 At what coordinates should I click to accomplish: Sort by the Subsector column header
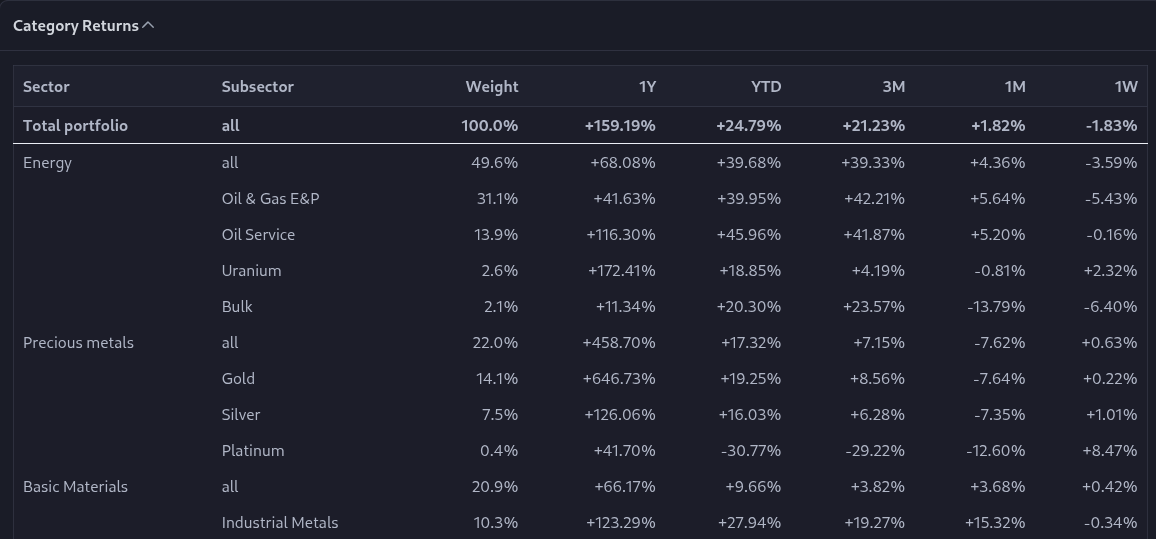pyautogui.click(x=257, y=87)
